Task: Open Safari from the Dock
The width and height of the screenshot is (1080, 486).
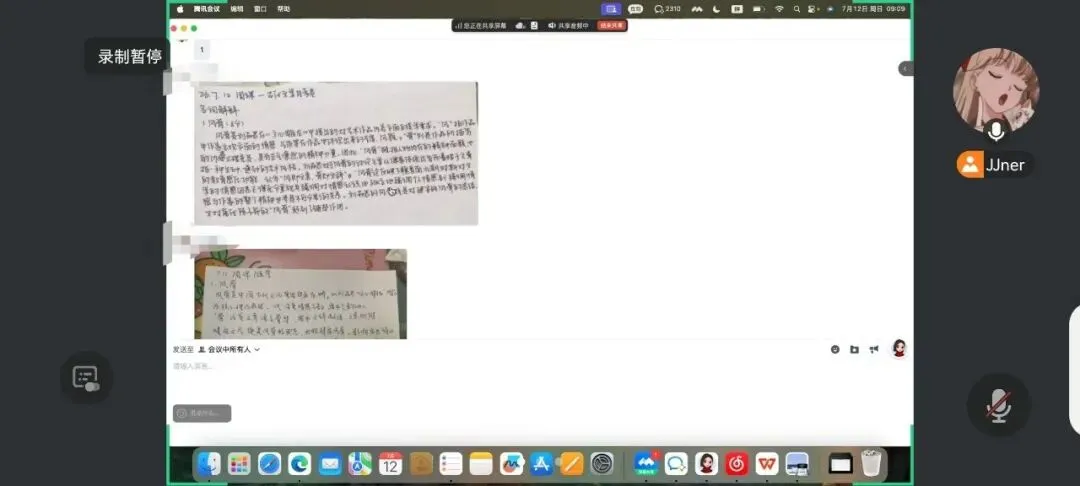Action: tap(269, 464)
